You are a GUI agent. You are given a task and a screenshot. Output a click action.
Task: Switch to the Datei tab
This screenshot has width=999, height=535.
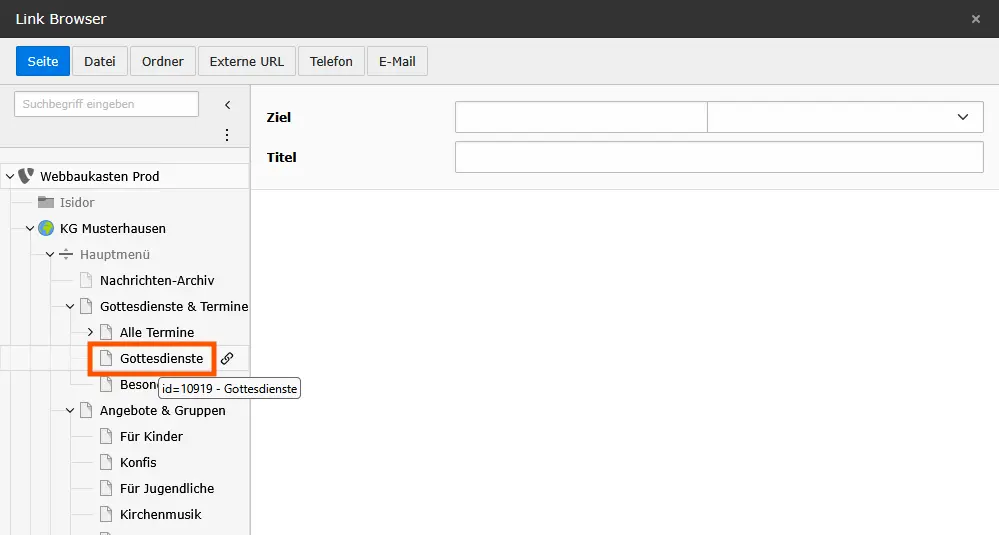100,61
